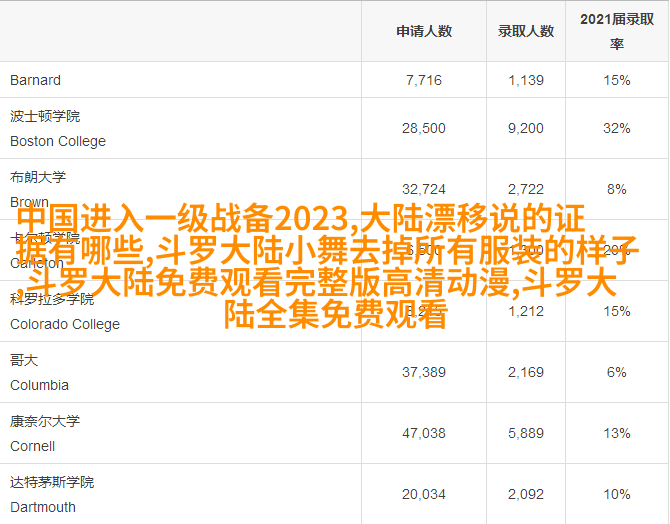This screenshot has width=670, height=524.
Task: Click the 布朗大学 school name
Action: tap(38, 177)
